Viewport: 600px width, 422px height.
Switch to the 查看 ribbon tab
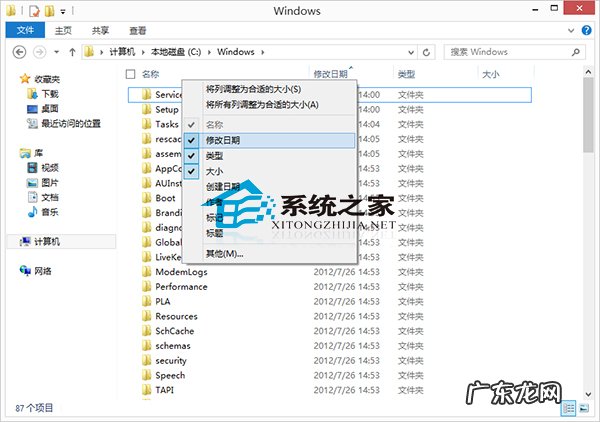point(137,31)
